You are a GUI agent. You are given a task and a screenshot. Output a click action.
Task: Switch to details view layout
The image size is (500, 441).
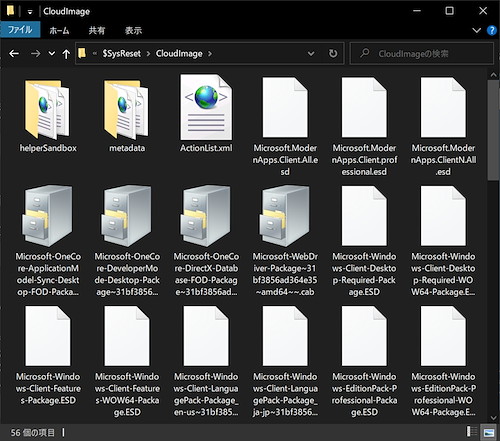(x=472, y=432)
